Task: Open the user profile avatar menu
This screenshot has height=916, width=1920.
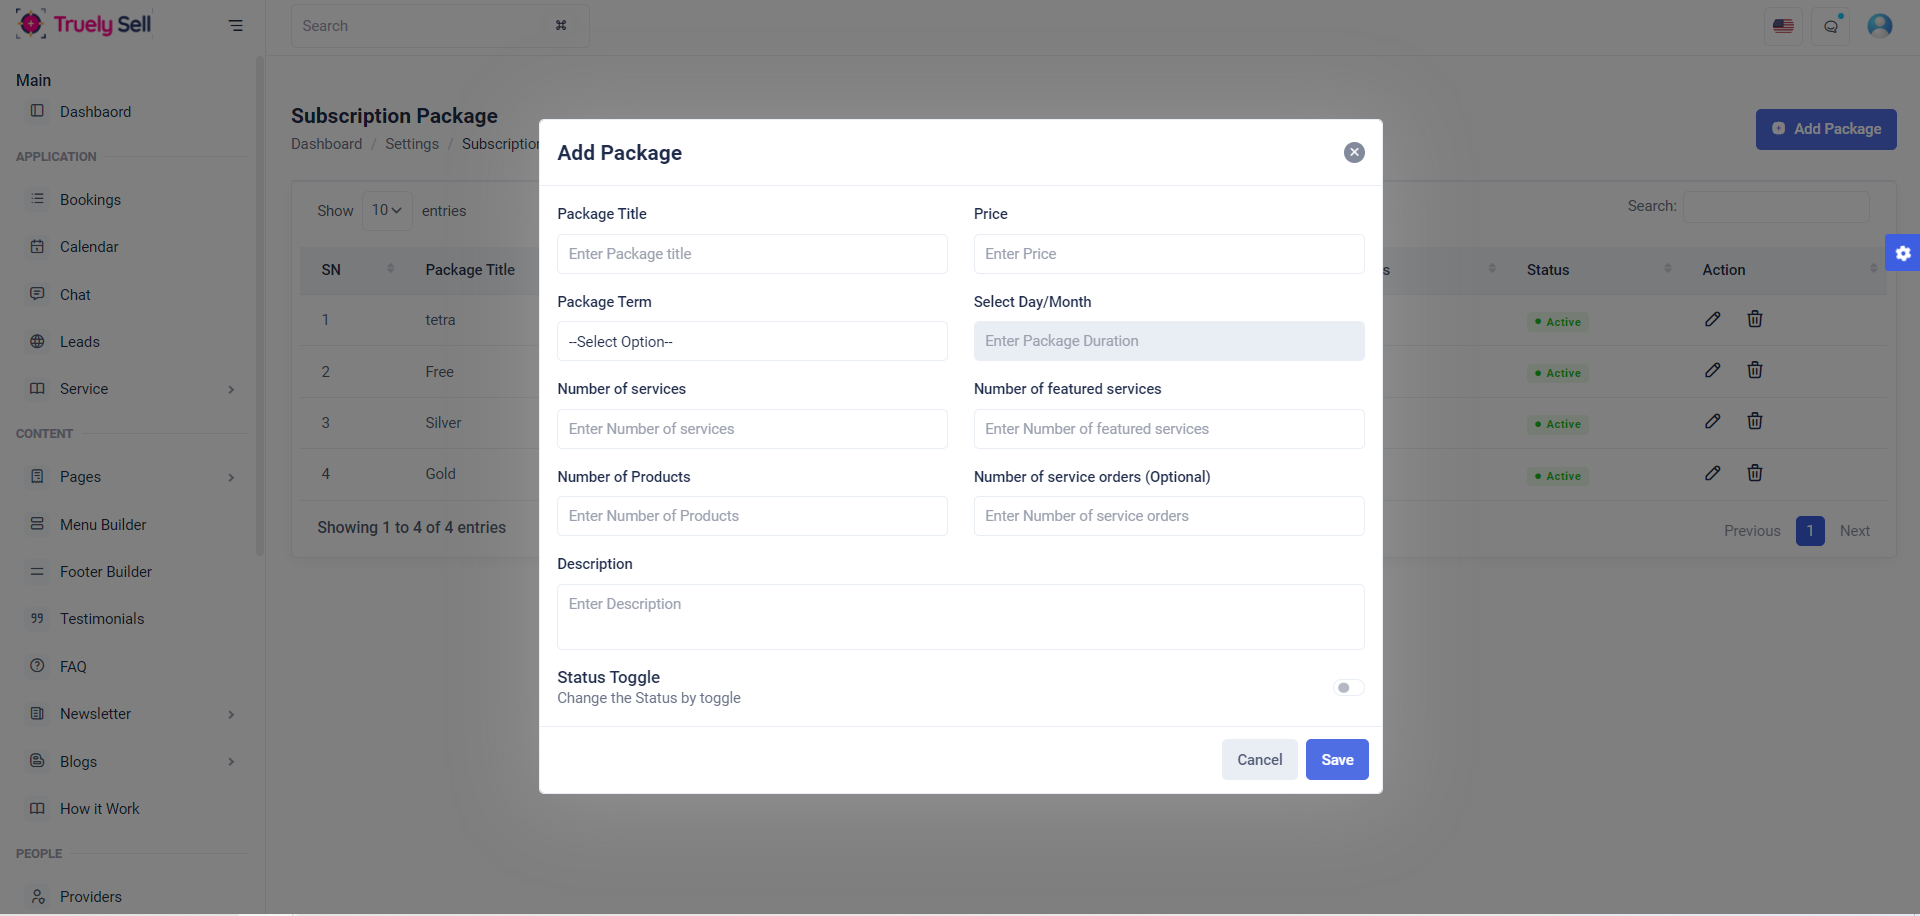Action: pyautogui.click(x=1880, y=25)
